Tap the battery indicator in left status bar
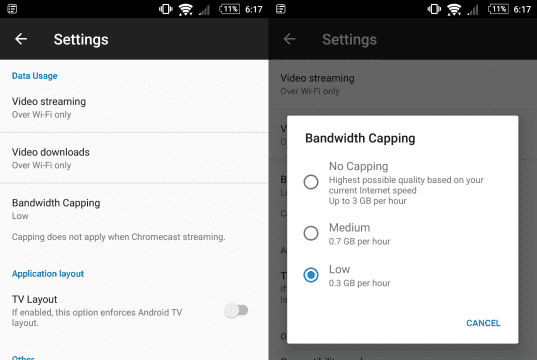The image size is (537, 360). tap(229, 9)
